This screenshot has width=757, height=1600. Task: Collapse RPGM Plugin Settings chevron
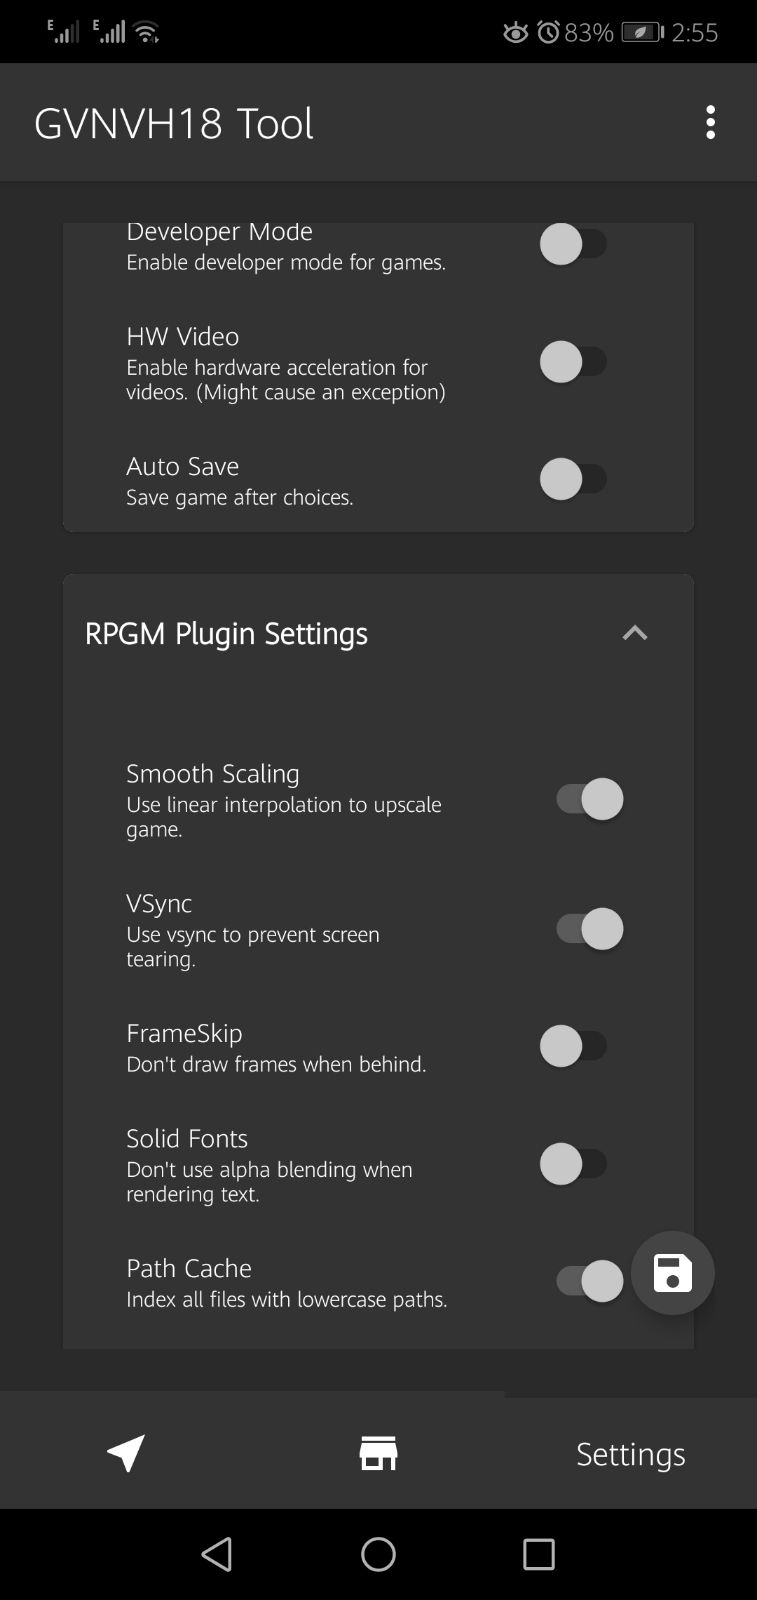click(x=635, y=633)
